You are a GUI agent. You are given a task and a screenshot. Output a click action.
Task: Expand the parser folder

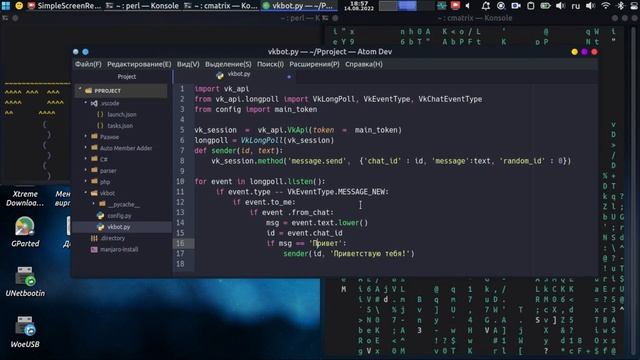(x=86, y=170)
